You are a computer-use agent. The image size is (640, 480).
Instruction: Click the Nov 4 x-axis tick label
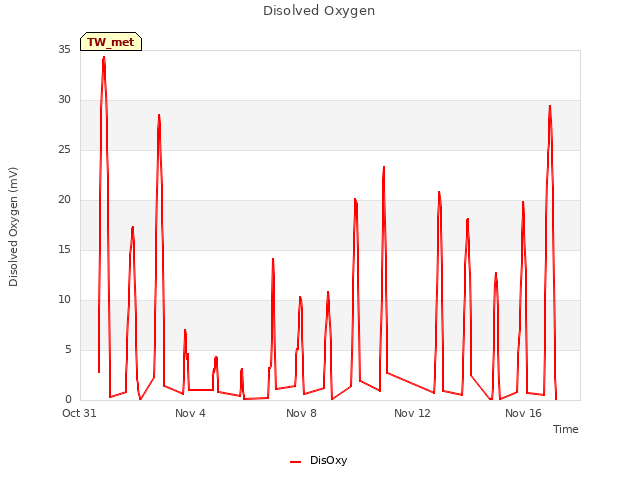click(x=190, y=413)
